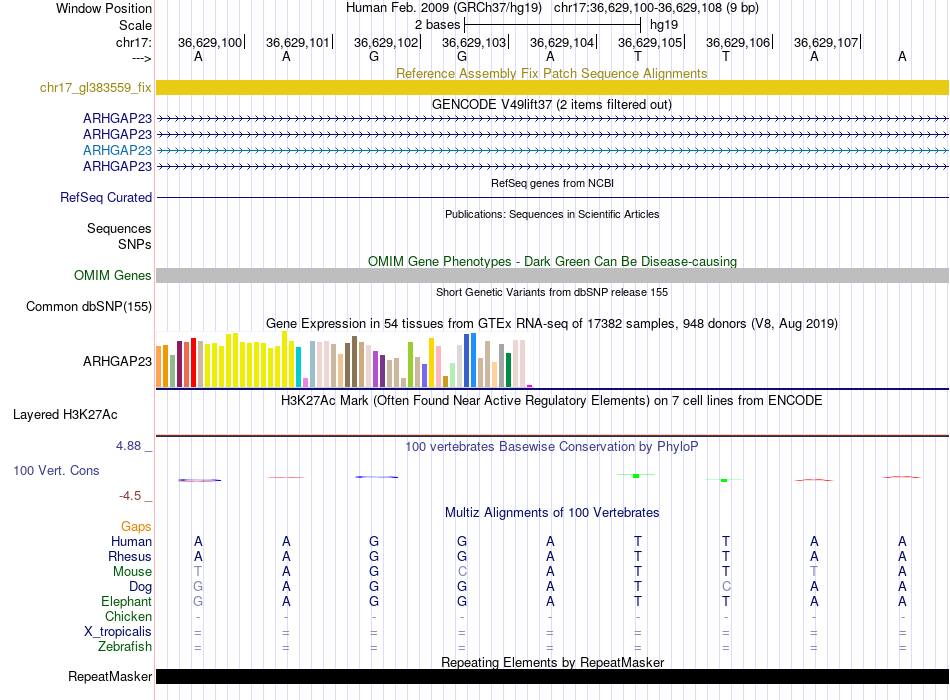Select the Zebrafish species label
Image resolution: width=950 pixels, height=700 pixels.
click(x=125, y=647)
